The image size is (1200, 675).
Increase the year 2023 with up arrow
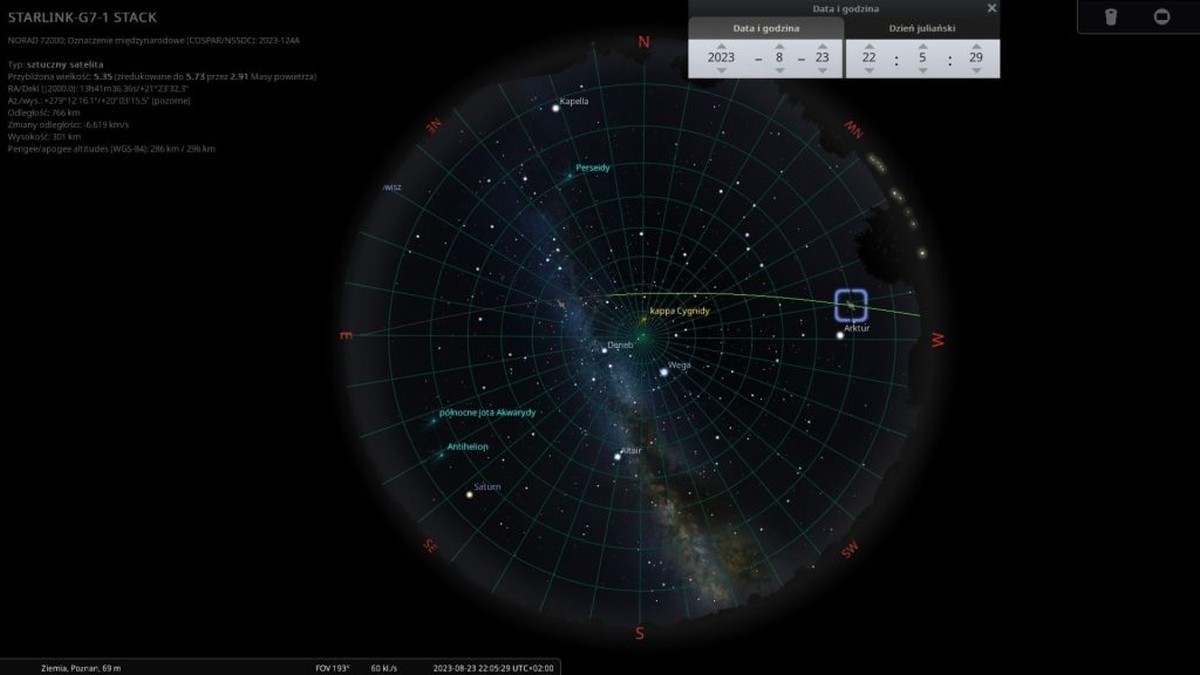pyautogui.click(x=721, y=46)
